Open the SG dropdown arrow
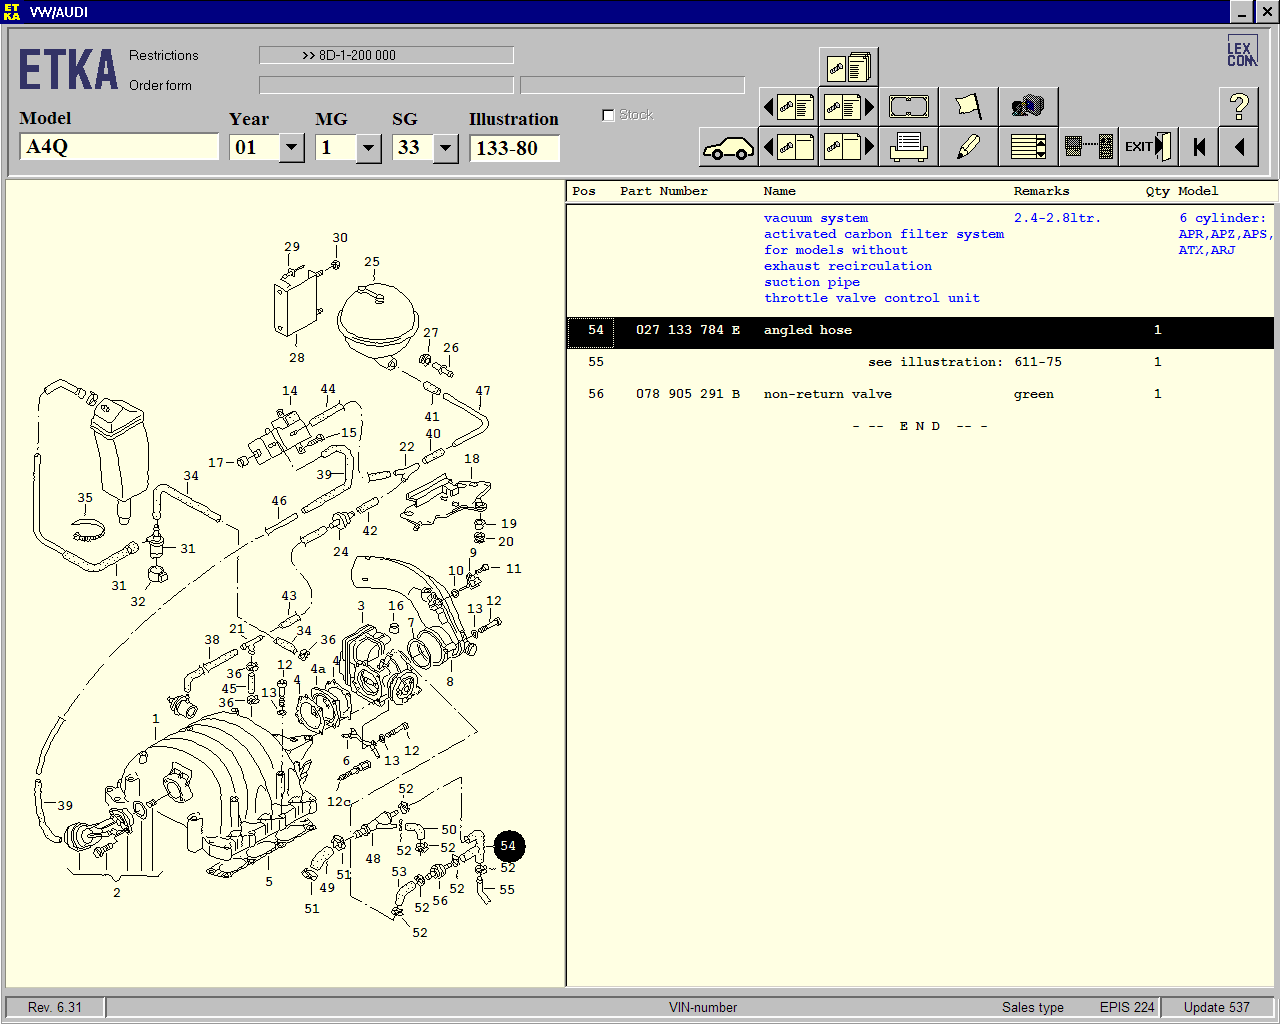 click(446, 148)
